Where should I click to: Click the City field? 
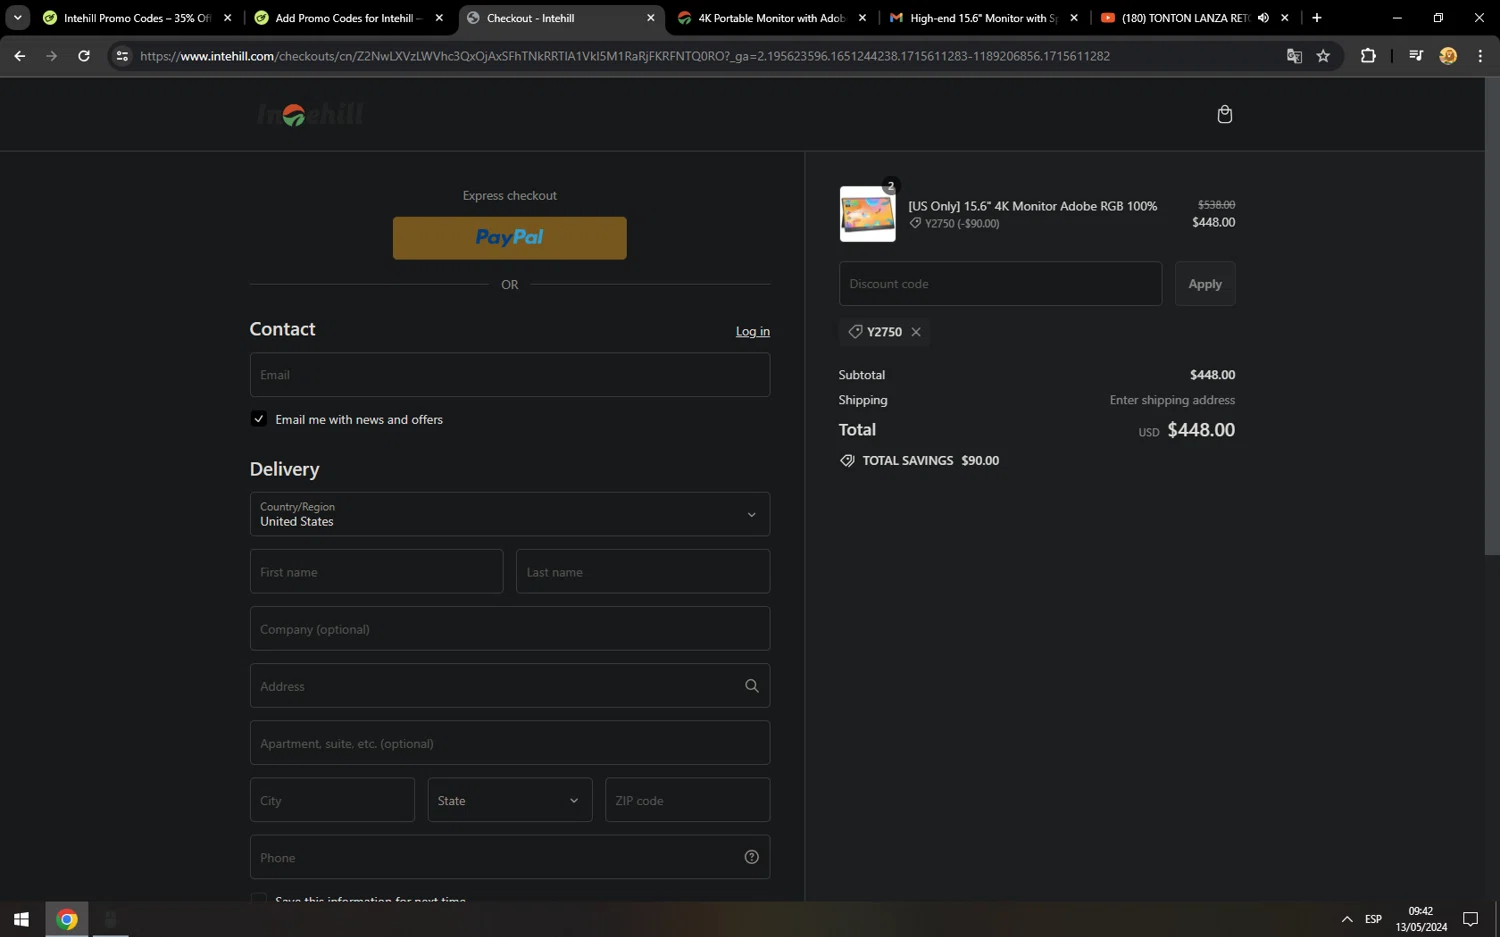click(x=332, y=800)
